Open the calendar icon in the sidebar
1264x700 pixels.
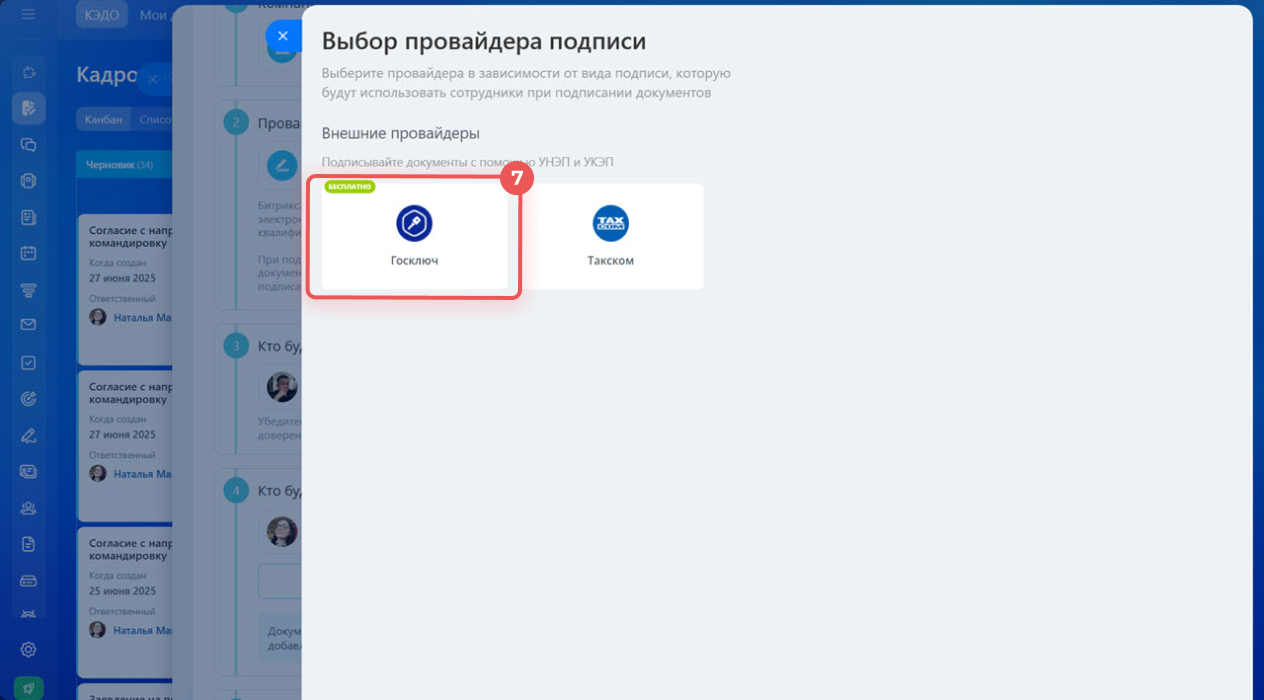[x=28, y=253]
